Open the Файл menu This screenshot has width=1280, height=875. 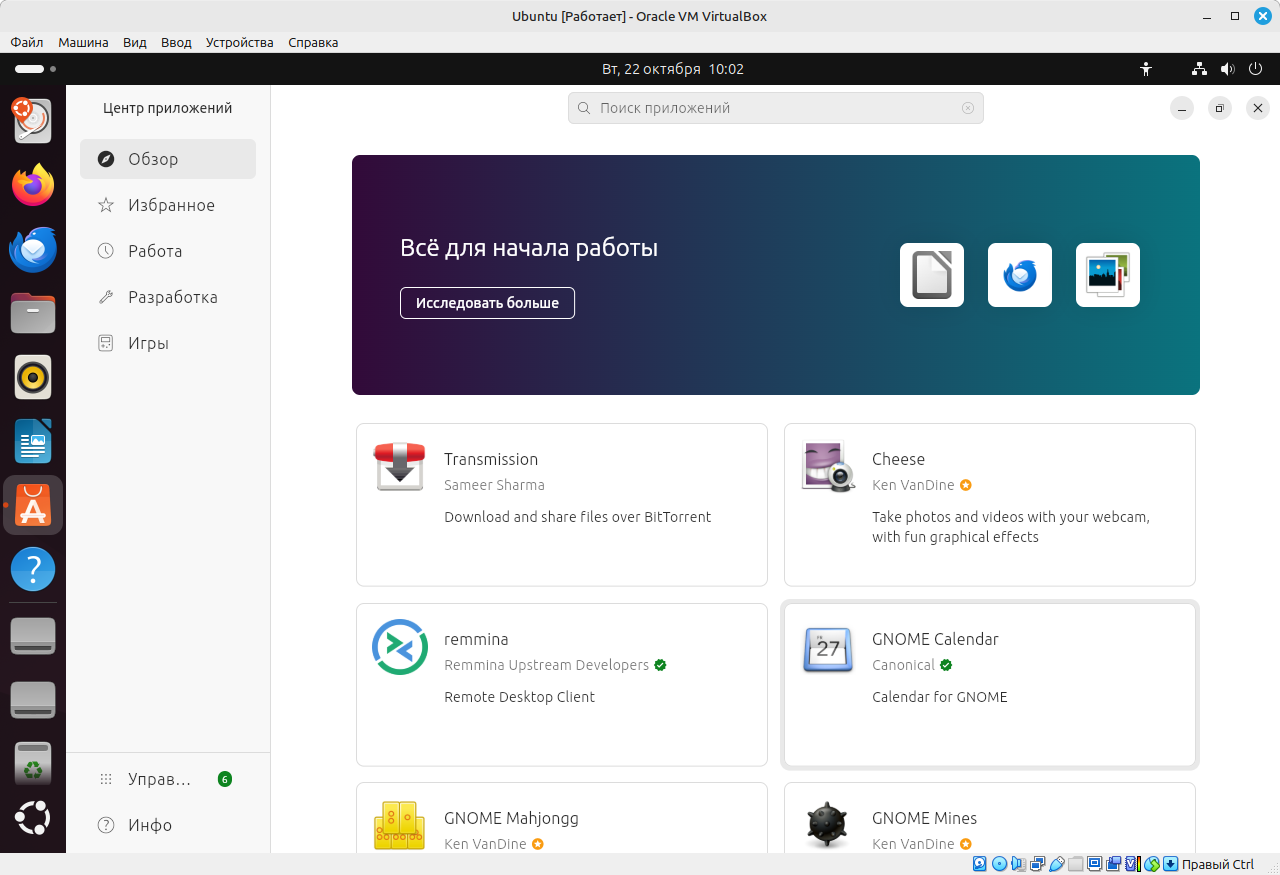click(27, 42)
